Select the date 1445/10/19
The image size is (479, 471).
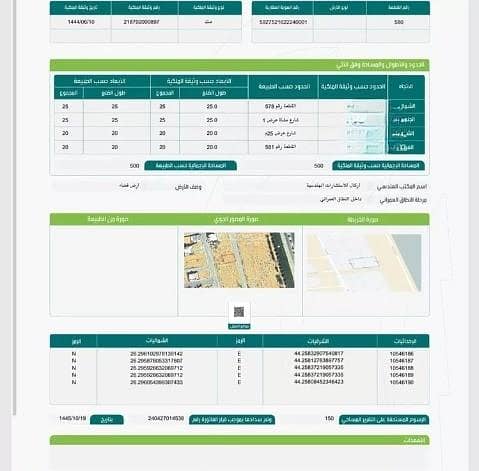pos(72,418)
